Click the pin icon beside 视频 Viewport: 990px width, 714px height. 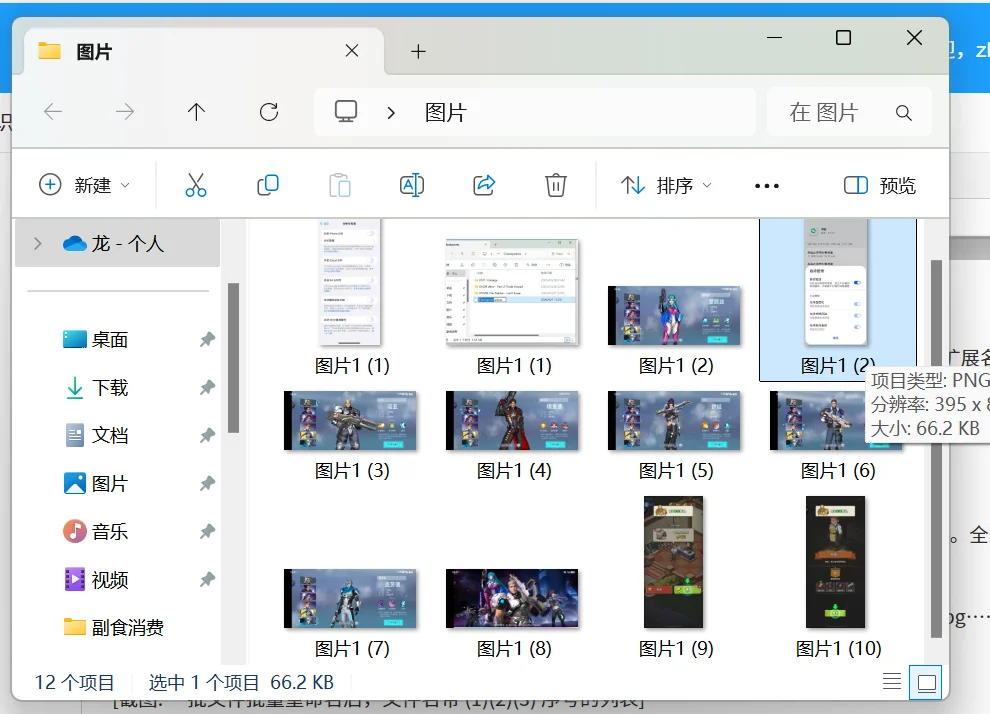pos(207,580)
